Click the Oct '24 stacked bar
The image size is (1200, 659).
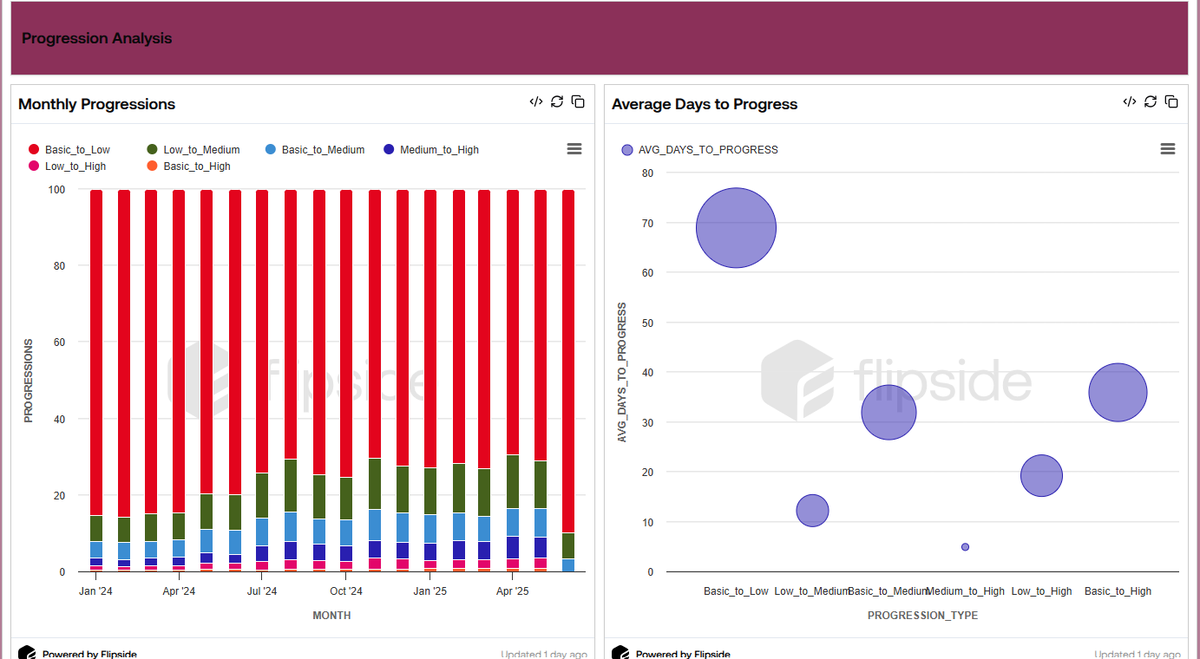tap(346, 380)
